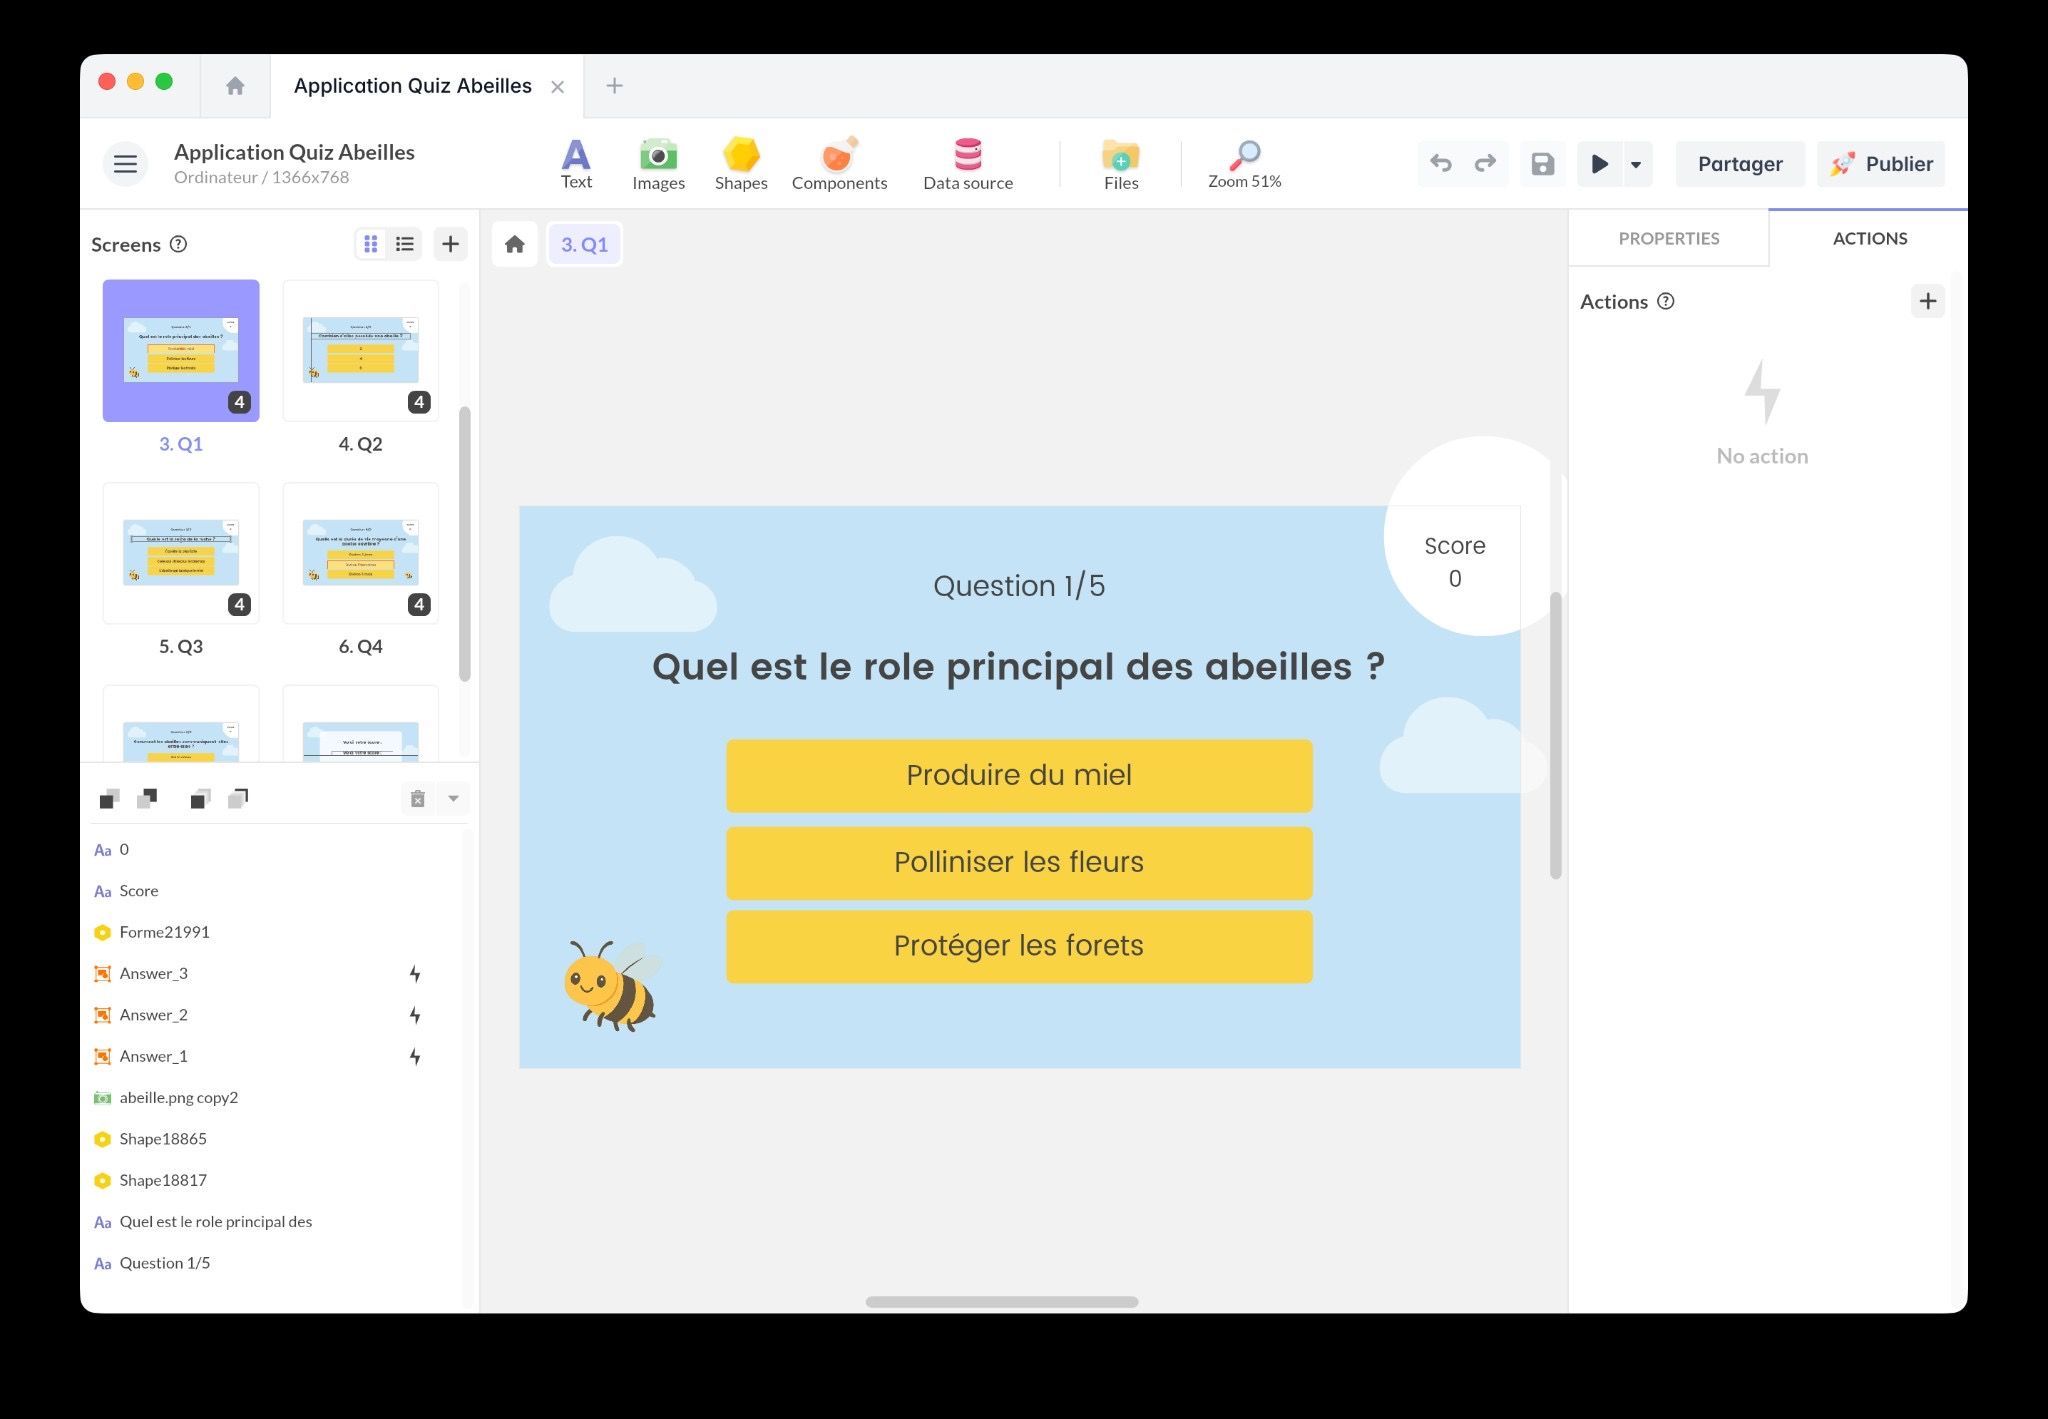Viewport: 2048px width, 1419px height.
Task: Select the Shapes tool
Action: tap(740, 163)
